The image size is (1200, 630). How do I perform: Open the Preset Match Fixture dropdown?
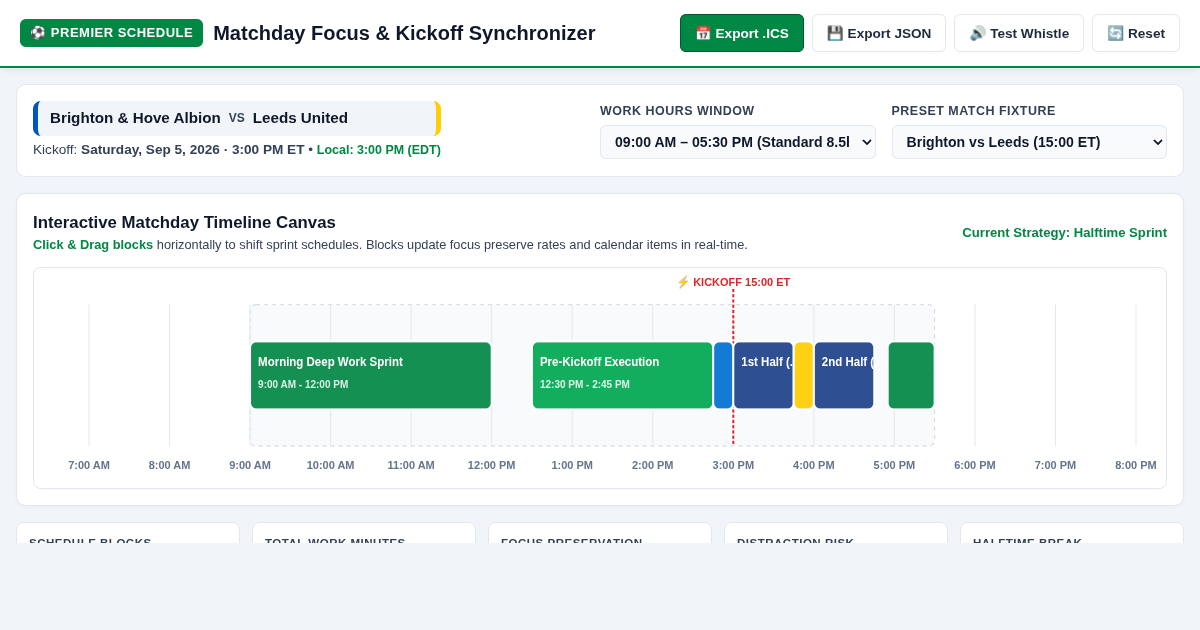pos(1029,142)
